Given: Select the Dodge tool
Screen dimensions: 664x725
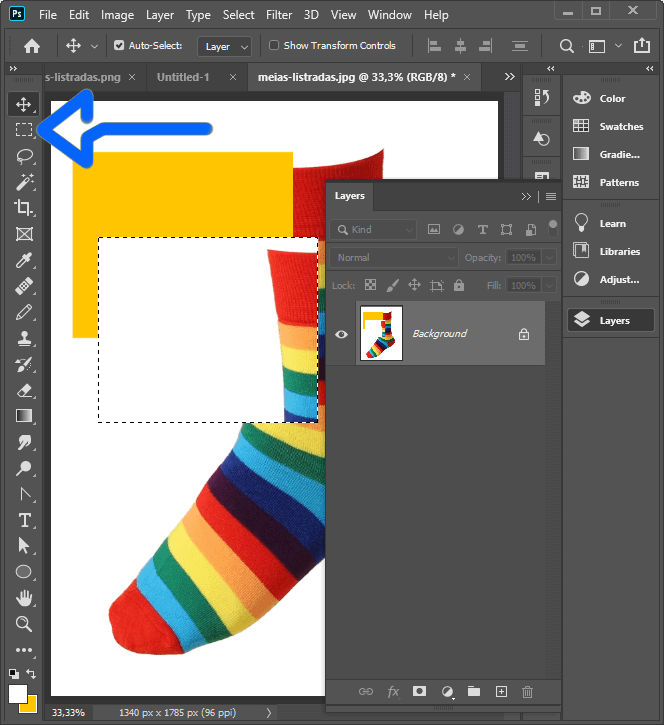Looking at the screenshot, I should [x=24, y=468].
